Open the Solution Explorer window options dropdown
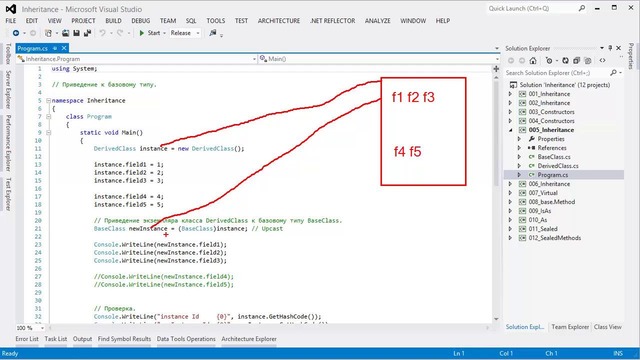 [602, 48]
